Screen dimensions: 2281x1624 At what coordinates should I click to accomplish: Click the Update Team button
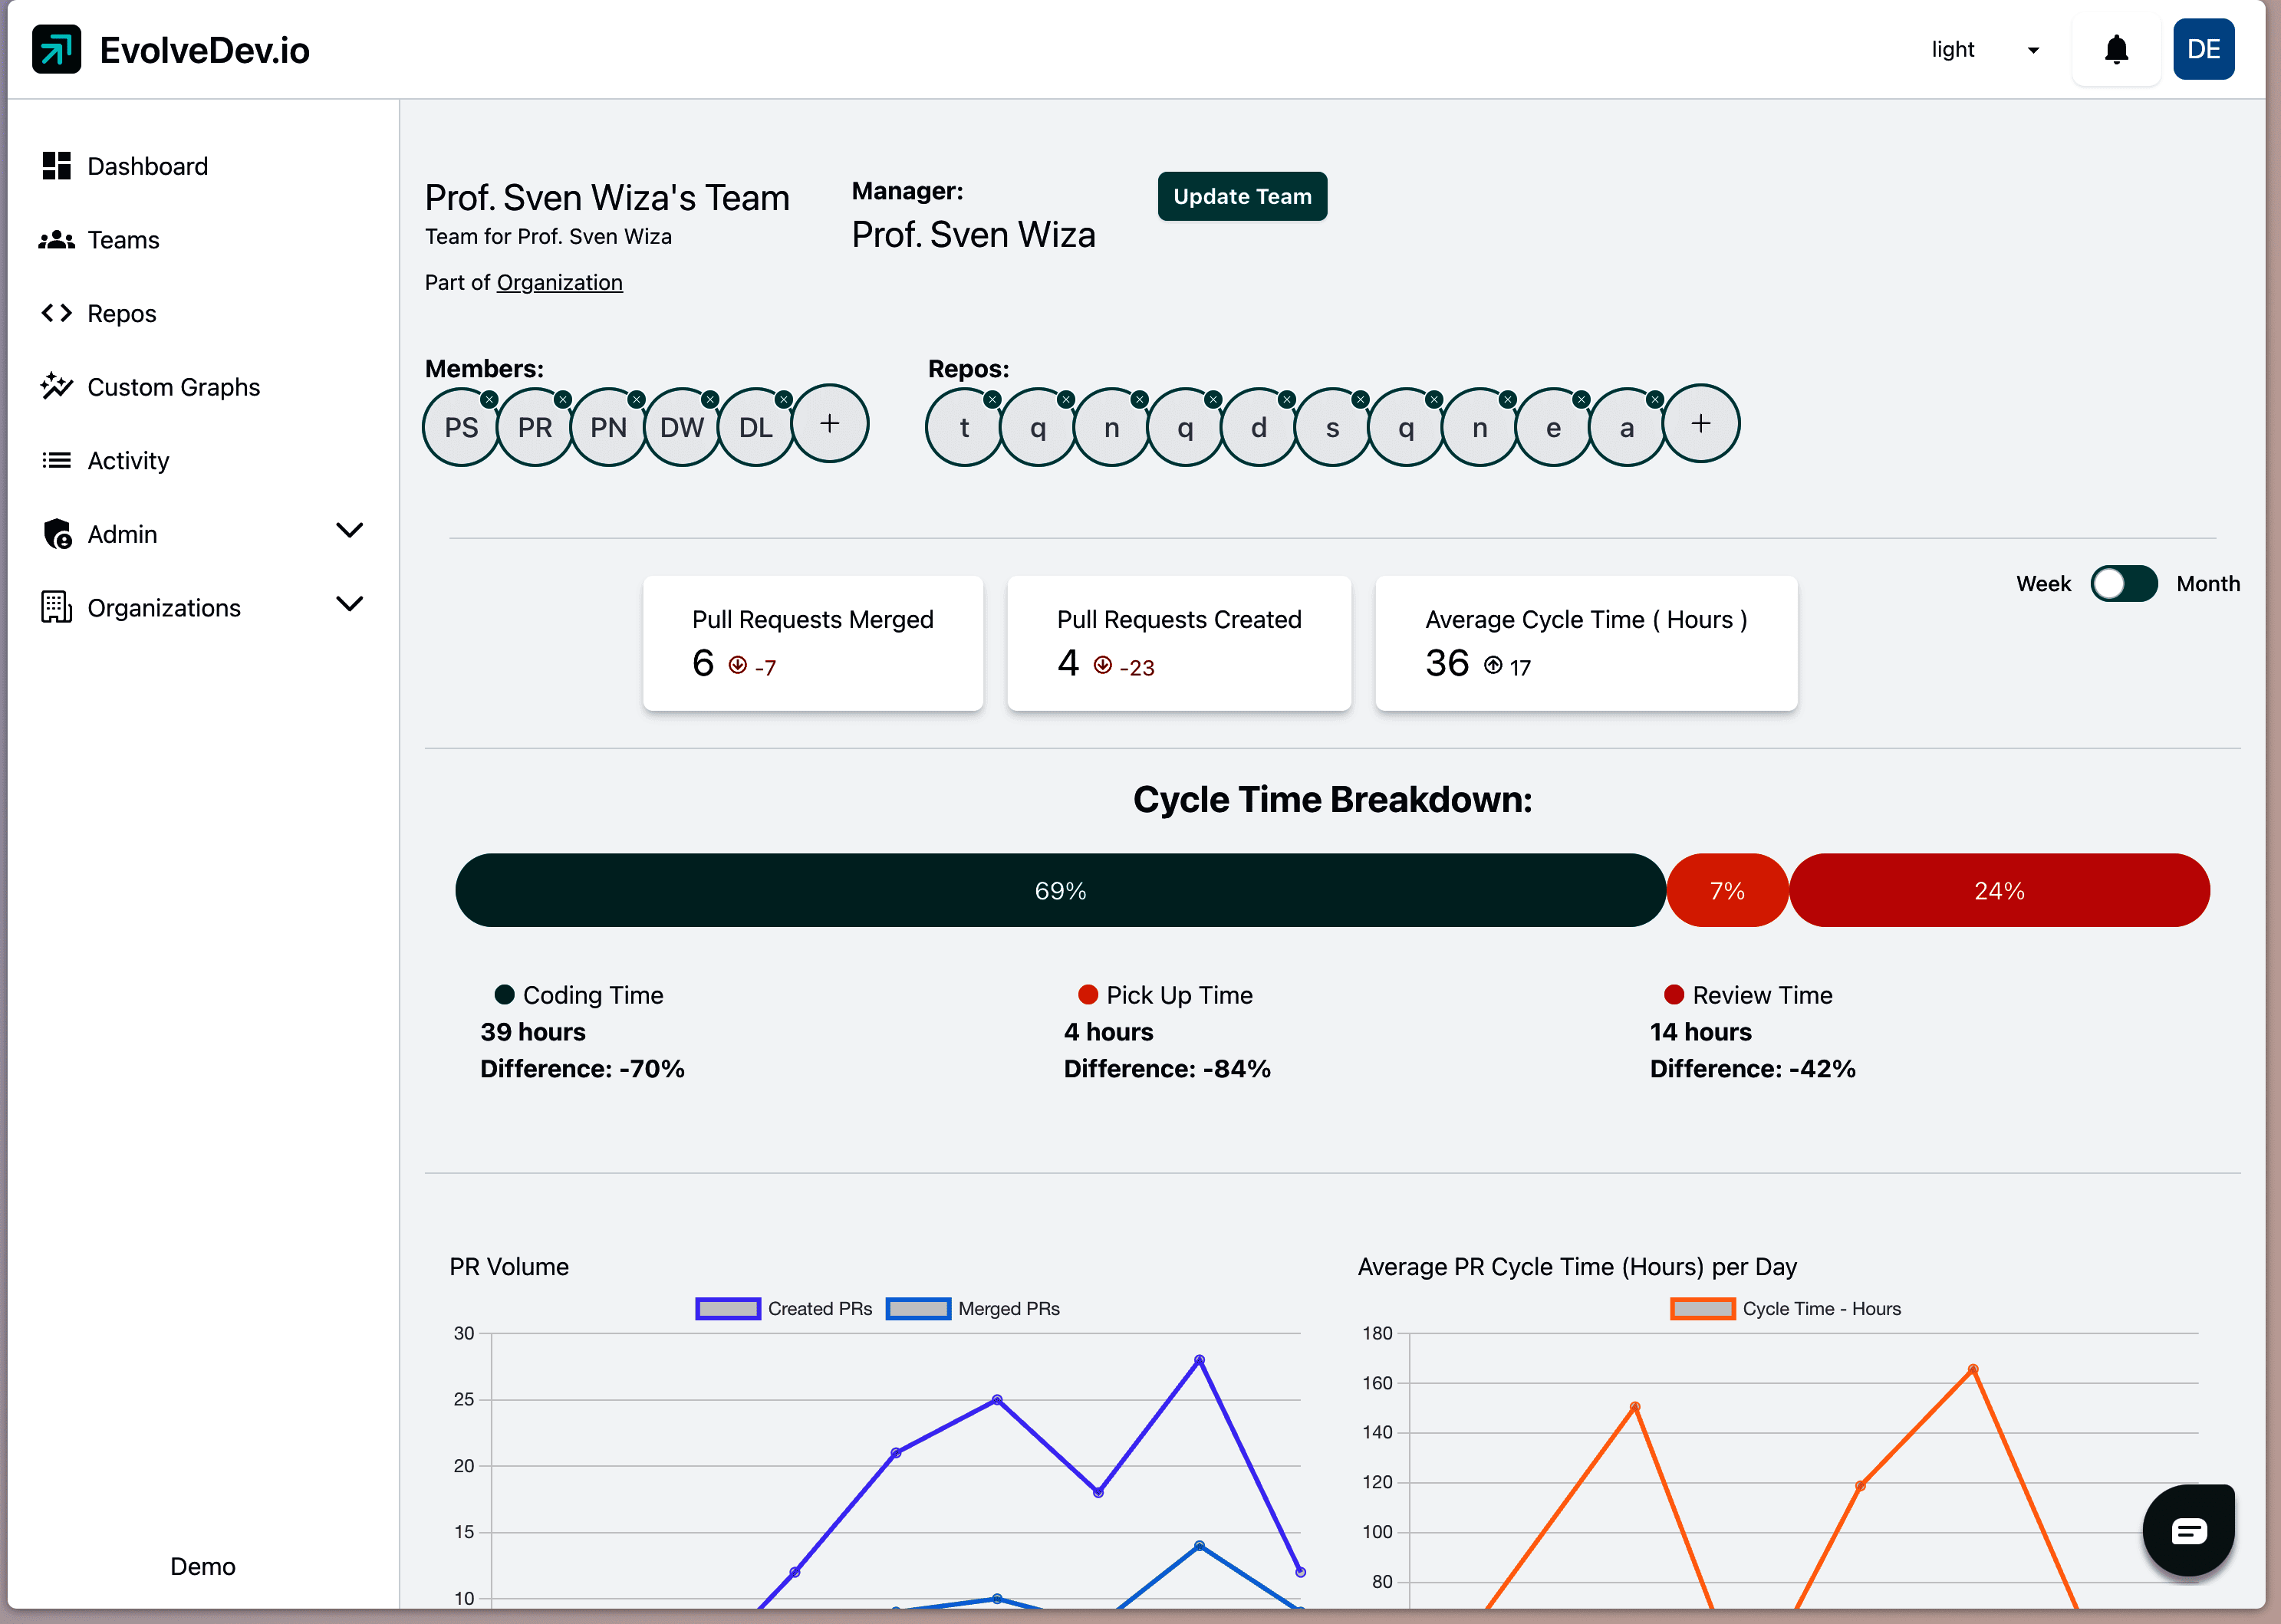point(1241,196)
